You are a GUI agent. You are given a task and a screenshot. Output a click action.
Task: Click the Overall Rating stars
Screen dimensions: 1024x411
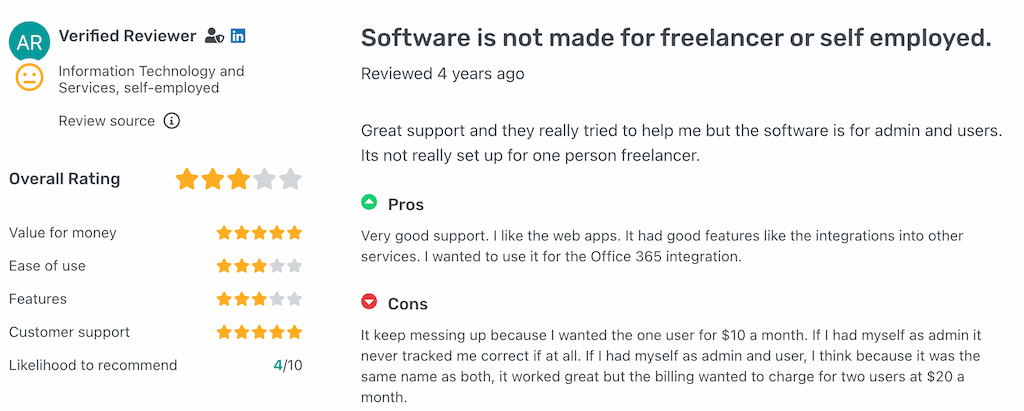pos(238,180)
